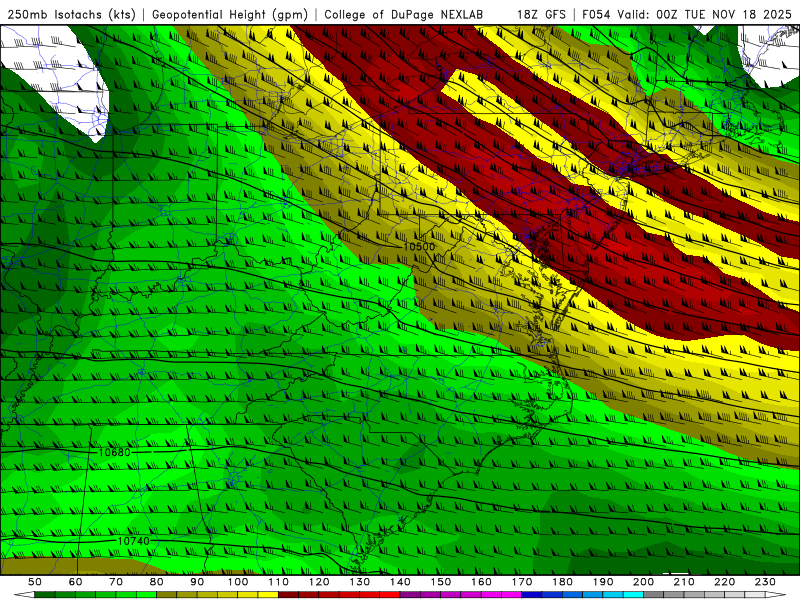Click the "250mb Isotachs (kts)" title text
Image resolution: width=800 pixels, height=600 pixels.
[71, 14]
